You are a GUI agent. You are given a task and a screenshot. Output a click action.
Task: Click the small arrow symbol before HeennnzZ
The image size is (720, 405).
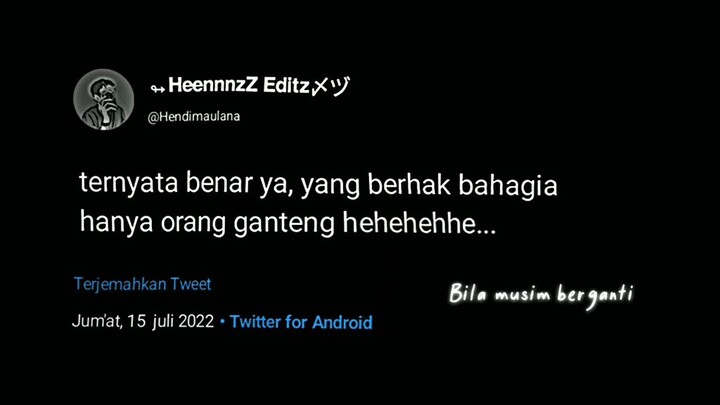pos(158,89)
